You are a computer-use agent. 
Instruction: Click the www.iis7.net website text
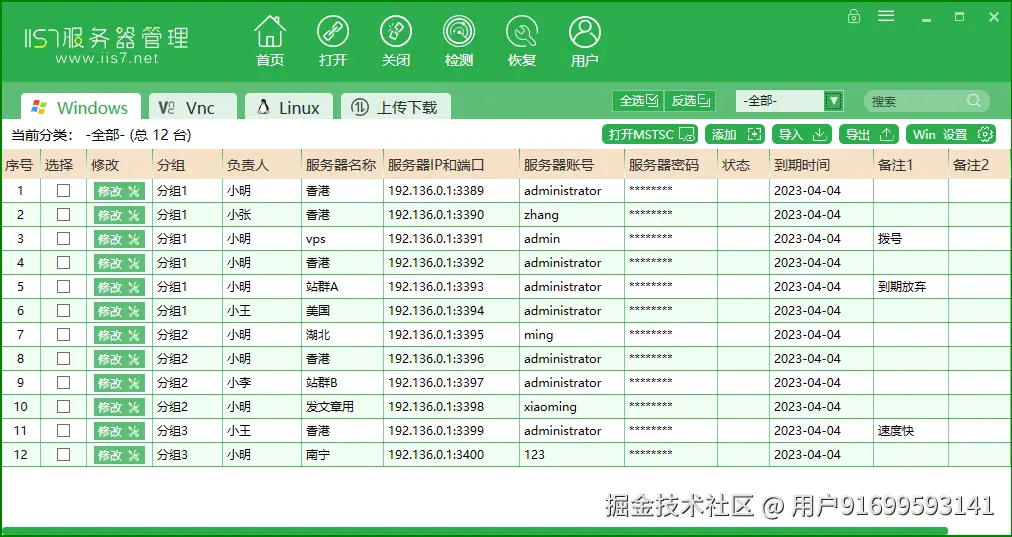106,59
